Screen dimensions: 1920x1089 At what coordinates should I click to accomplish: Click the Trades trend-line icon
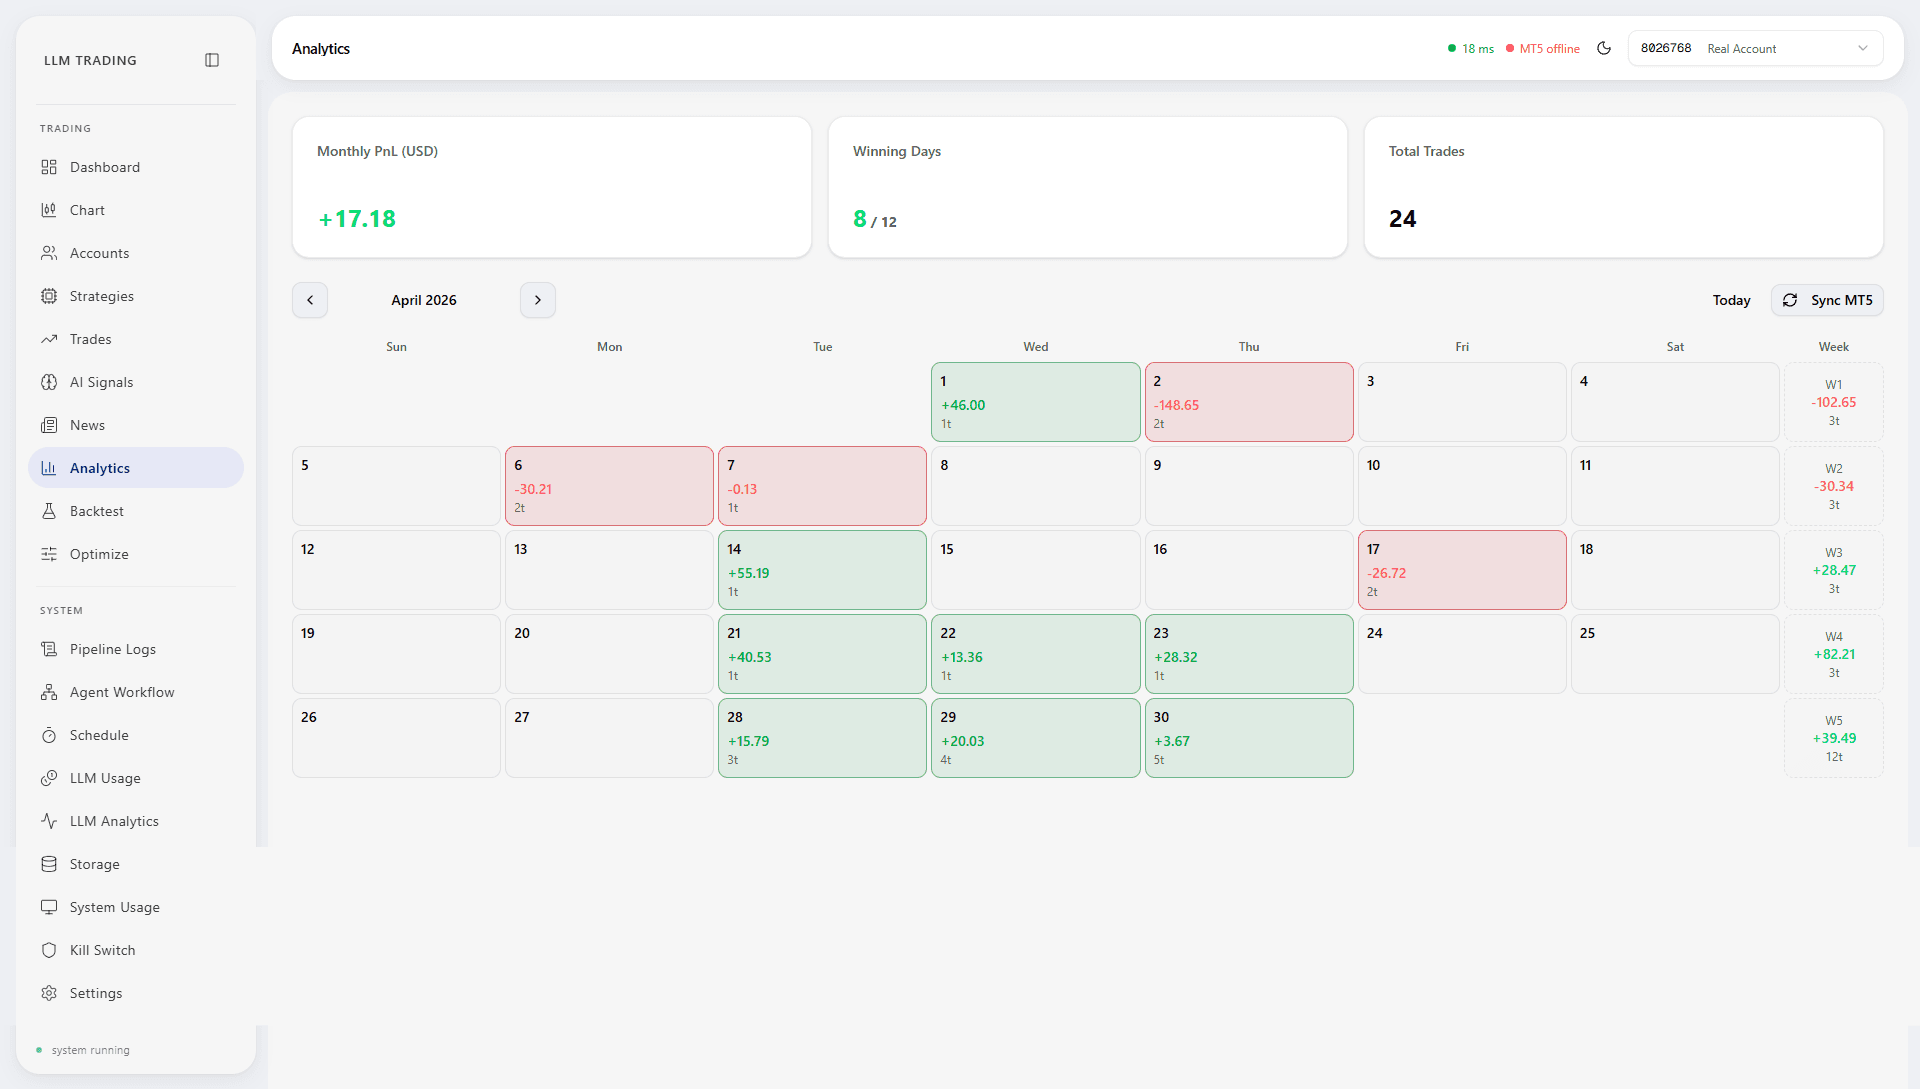pos(49,339)
